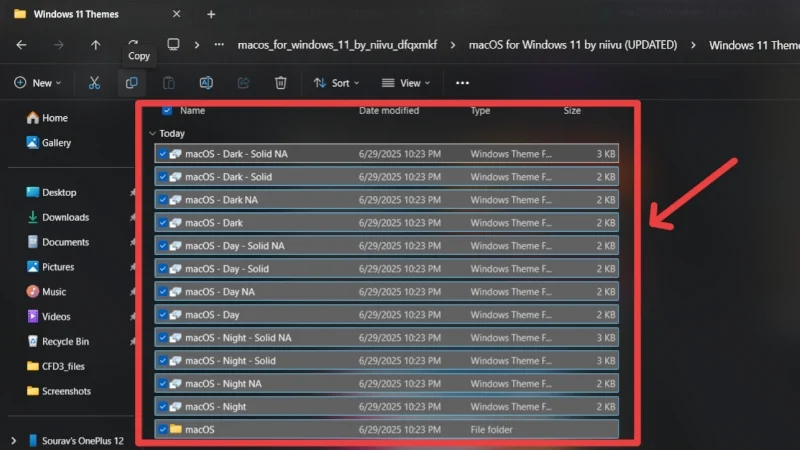Click the Paste clipboard icon
Screen dimensions: 800x450
tap(169, 83)
